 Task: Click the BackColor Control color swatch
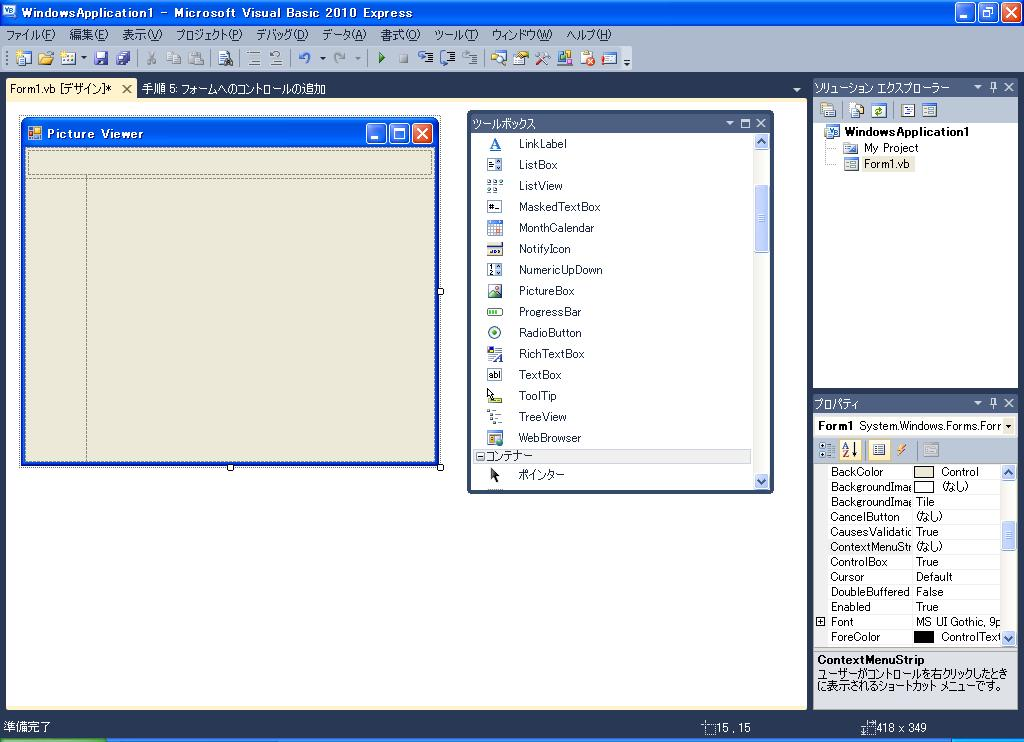924,472
